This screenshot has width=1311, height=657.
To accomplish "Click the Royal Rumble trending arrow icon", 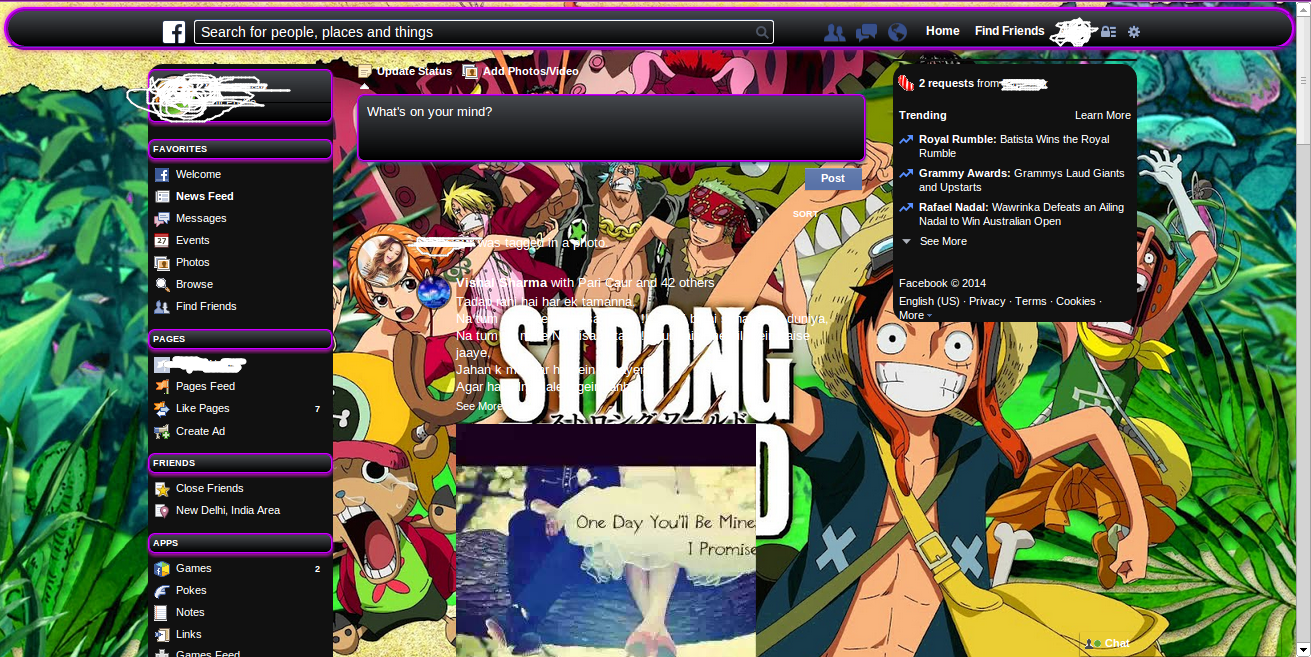I will pyautogui.click(x=906, y=140).
